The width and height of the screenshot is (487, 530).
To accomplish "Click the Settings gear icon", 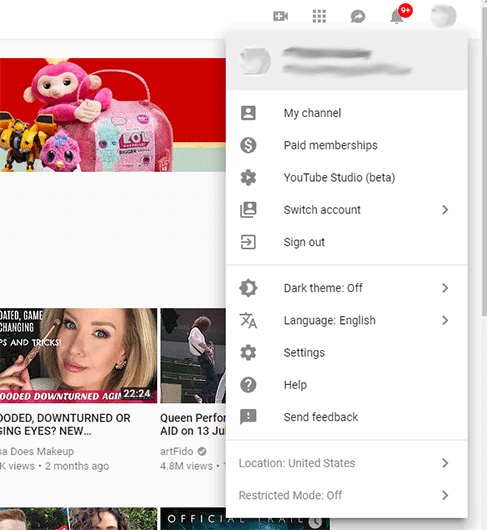I will (248, 353).
